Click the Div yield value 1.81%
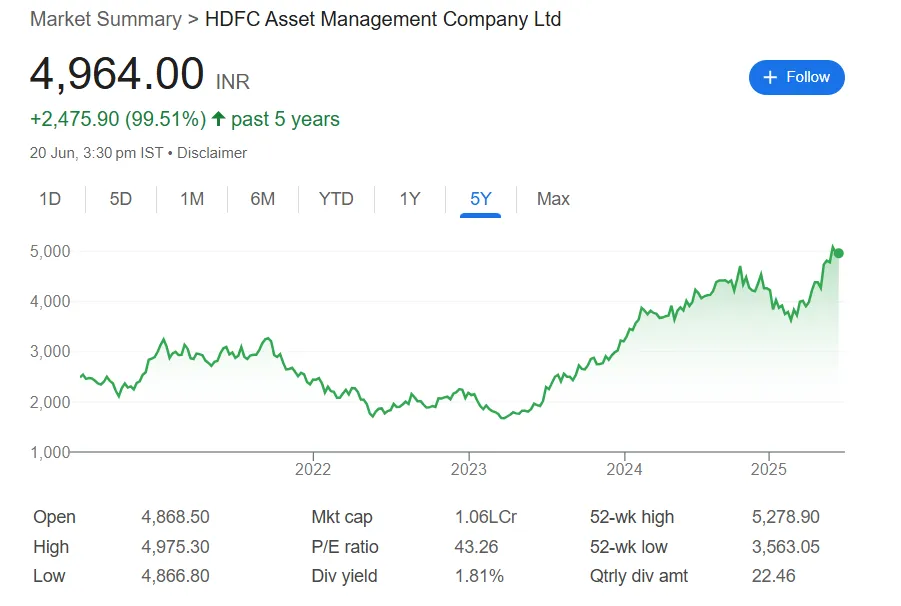This screenshot has width=901, height=606. [x=479, y=576]
